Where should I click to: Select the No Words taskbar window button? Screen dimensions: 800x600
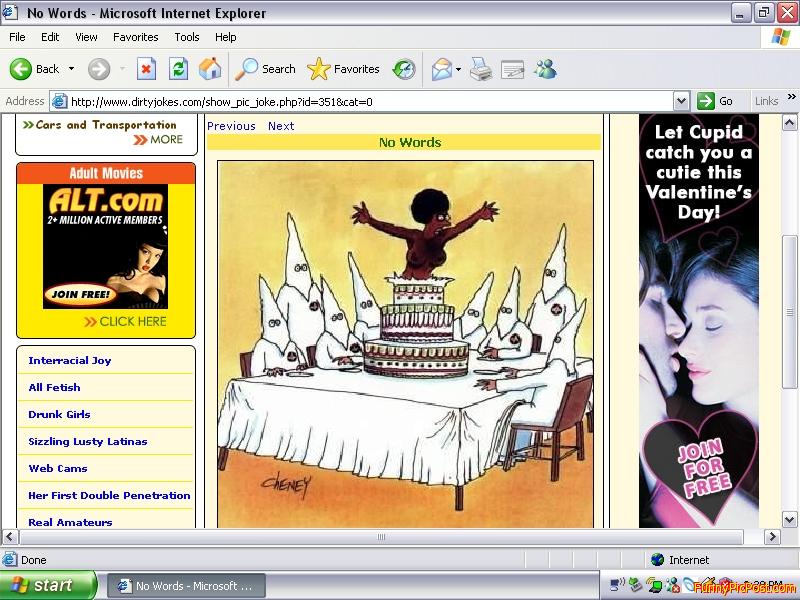tap(186, 586)
